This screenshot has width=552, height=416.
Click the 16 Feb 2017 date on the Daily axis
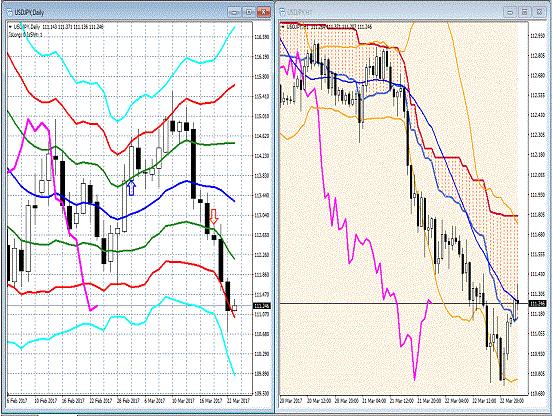[x=73, y=401]
